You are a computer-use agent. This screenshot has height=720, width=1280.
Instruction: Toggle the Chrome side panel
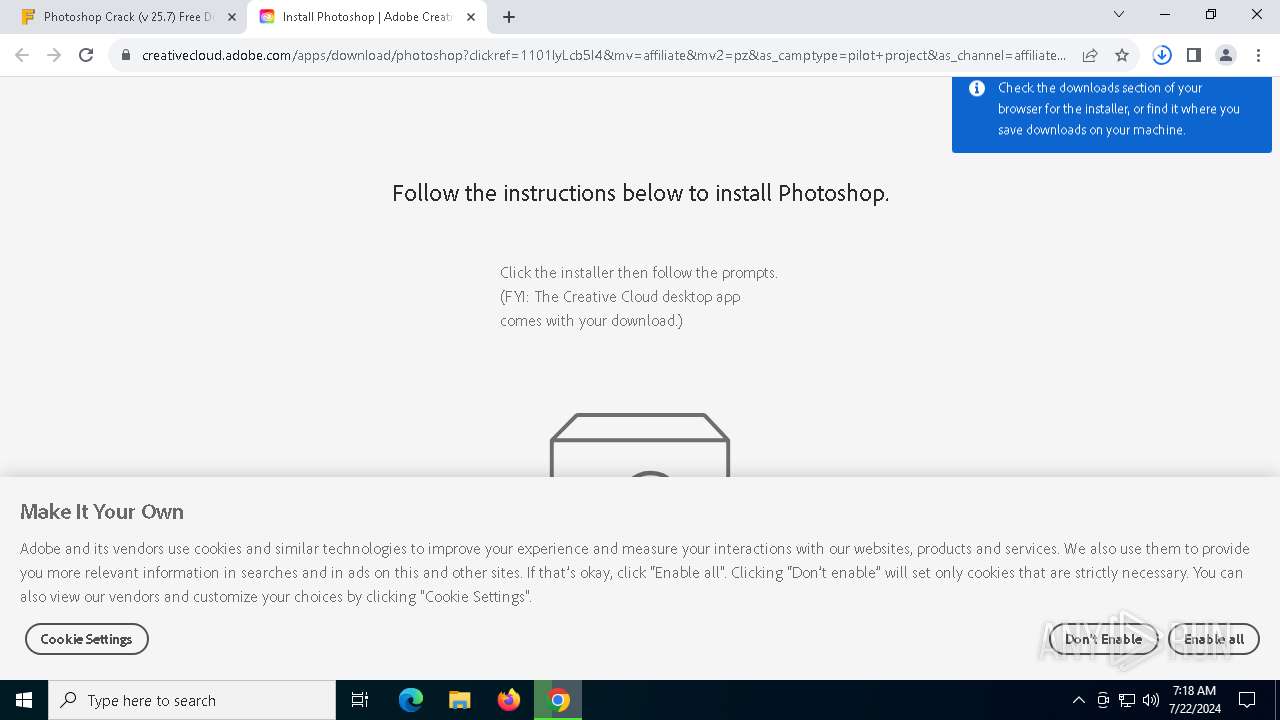click(x=1194, y=55)
